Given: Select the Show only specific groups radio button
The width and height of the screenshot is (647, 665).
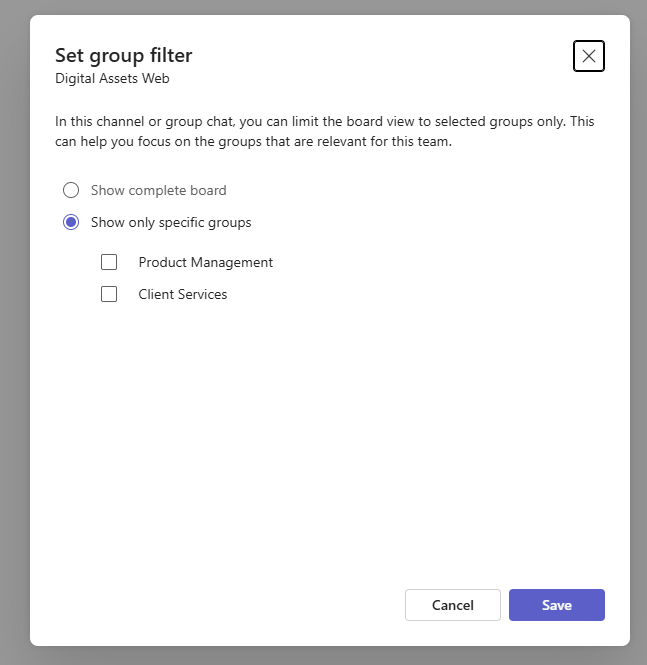Looking at the screenshot, I should (x=71, y=222).
